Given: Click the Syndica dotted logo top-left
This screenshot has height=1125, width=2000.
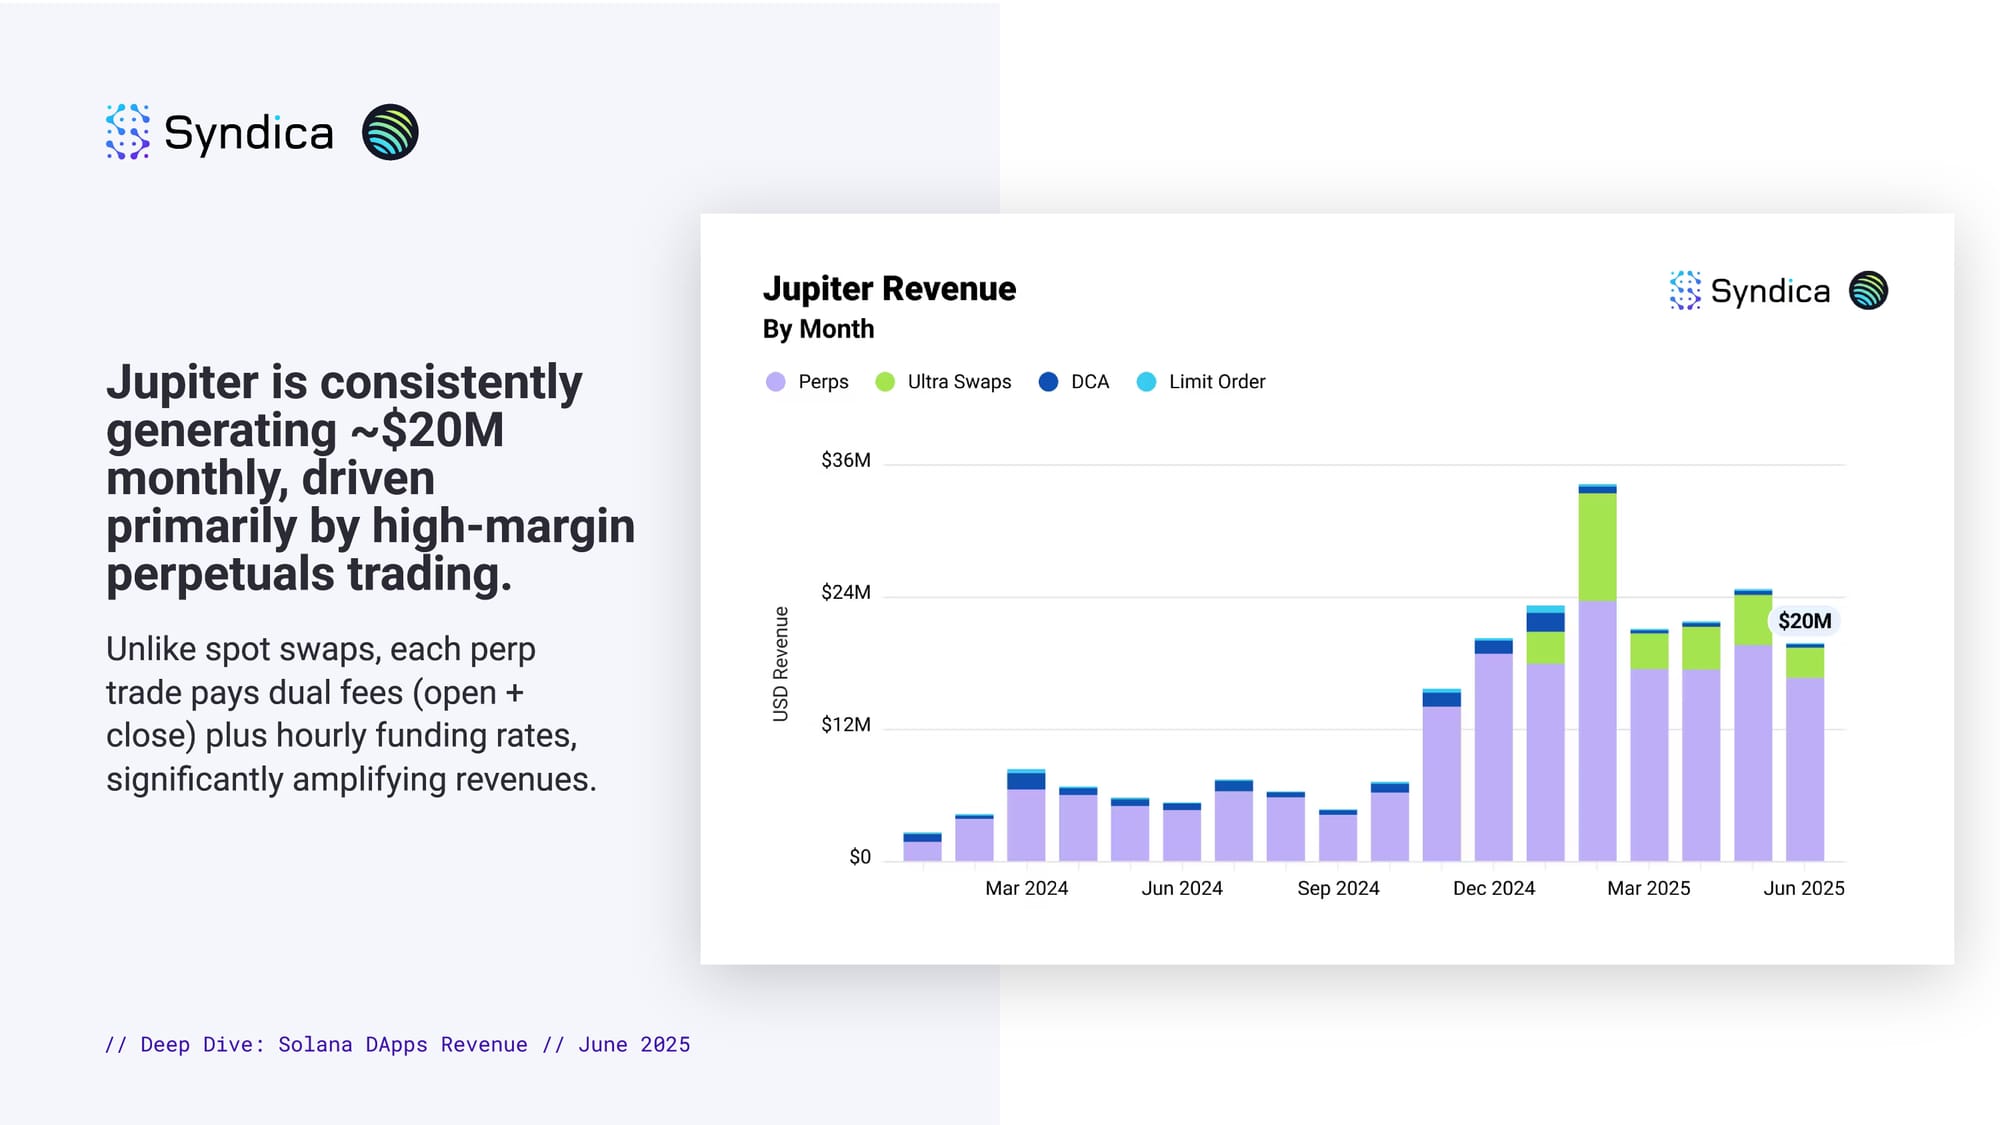Looking at the screenshot, I should pos(128,132).
